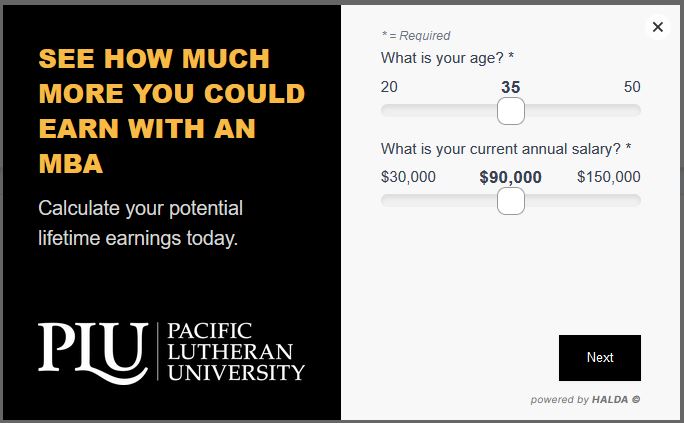Open the powered by HALDA link
This screenshot has height=423, width=684.
point(585,399)
